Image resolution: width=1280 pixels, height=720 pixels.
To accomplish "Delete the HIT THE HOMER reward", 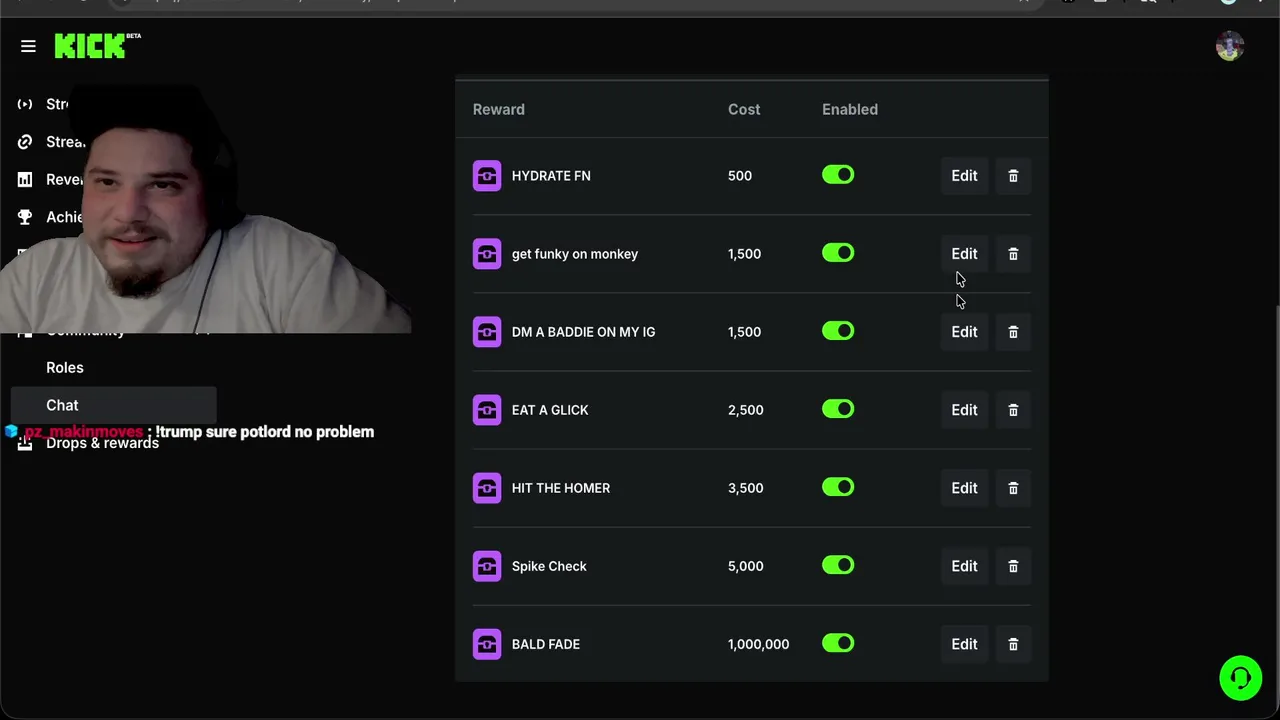I will pyautogui.click(x=1013, y=488).
